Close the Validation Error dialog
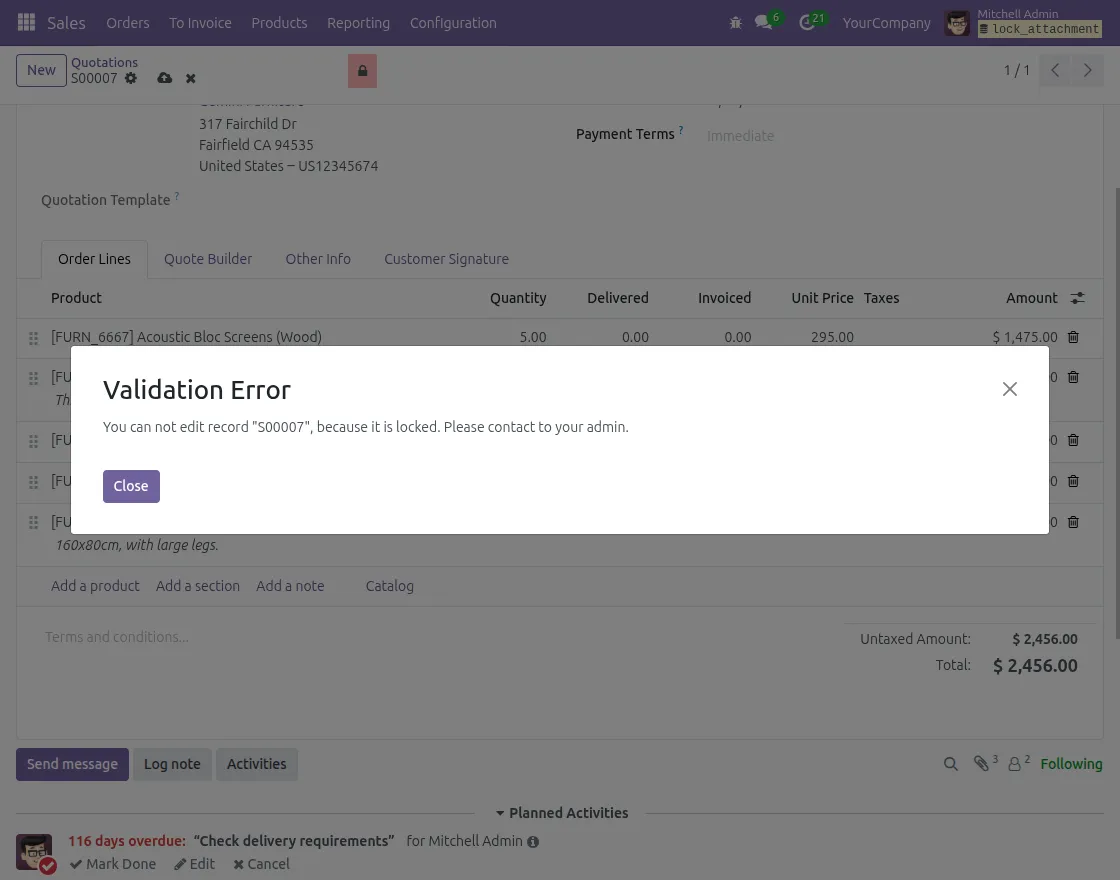This screenshot has width=1120, height=880. pyautogui.click(x=130, y=486)
